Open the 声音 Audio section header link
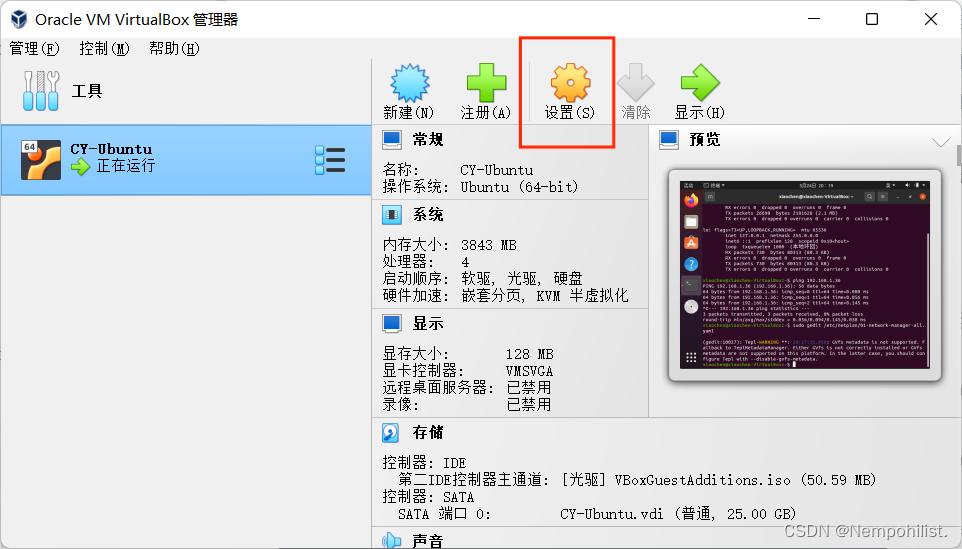962x549 pixels. pyautogui.click(x=428, y=540)
